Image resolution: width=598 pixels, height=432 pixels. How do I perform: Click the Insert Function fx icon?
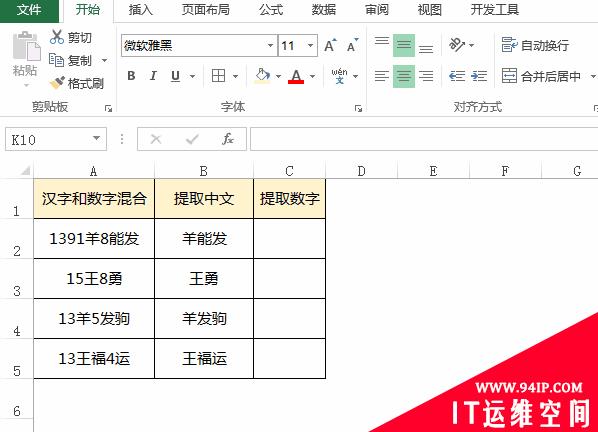(x=228, y=139)
